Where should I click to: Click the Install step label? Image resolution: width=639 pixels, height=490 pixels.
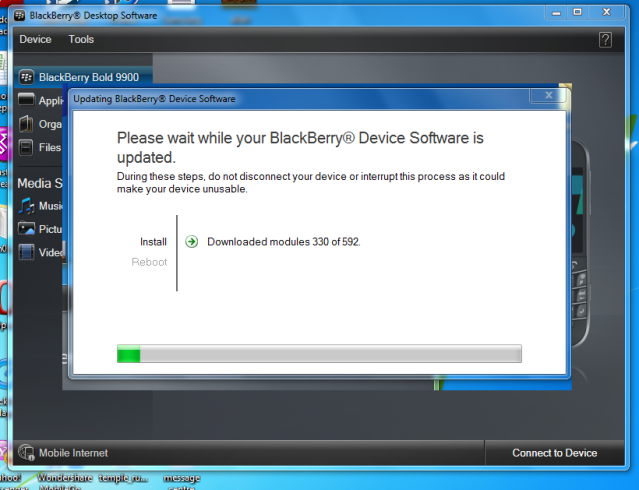point(153,242)
